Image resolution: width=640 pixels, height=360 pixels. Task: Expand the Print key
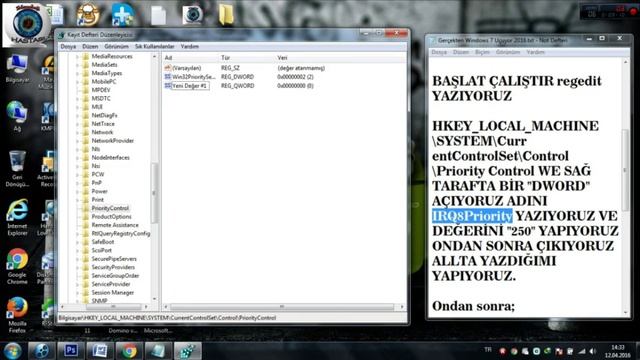pos(77,200)
